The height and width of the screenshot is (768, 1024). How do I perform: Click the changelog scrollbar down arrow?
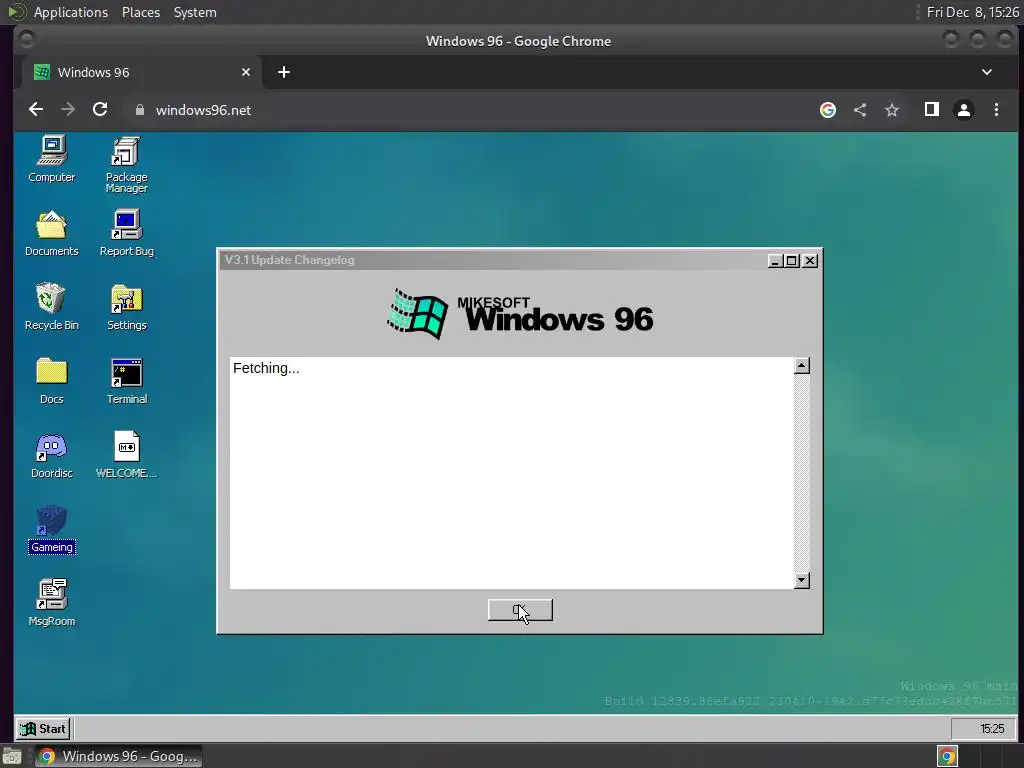tap(802, 580)
